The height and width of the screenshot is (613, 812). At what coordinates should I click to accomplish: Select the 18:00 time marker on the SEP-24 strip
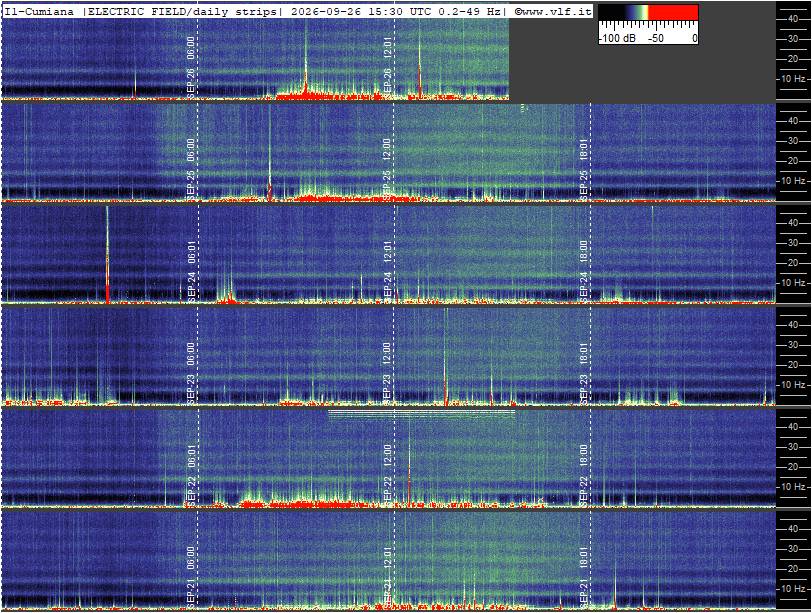584,252
